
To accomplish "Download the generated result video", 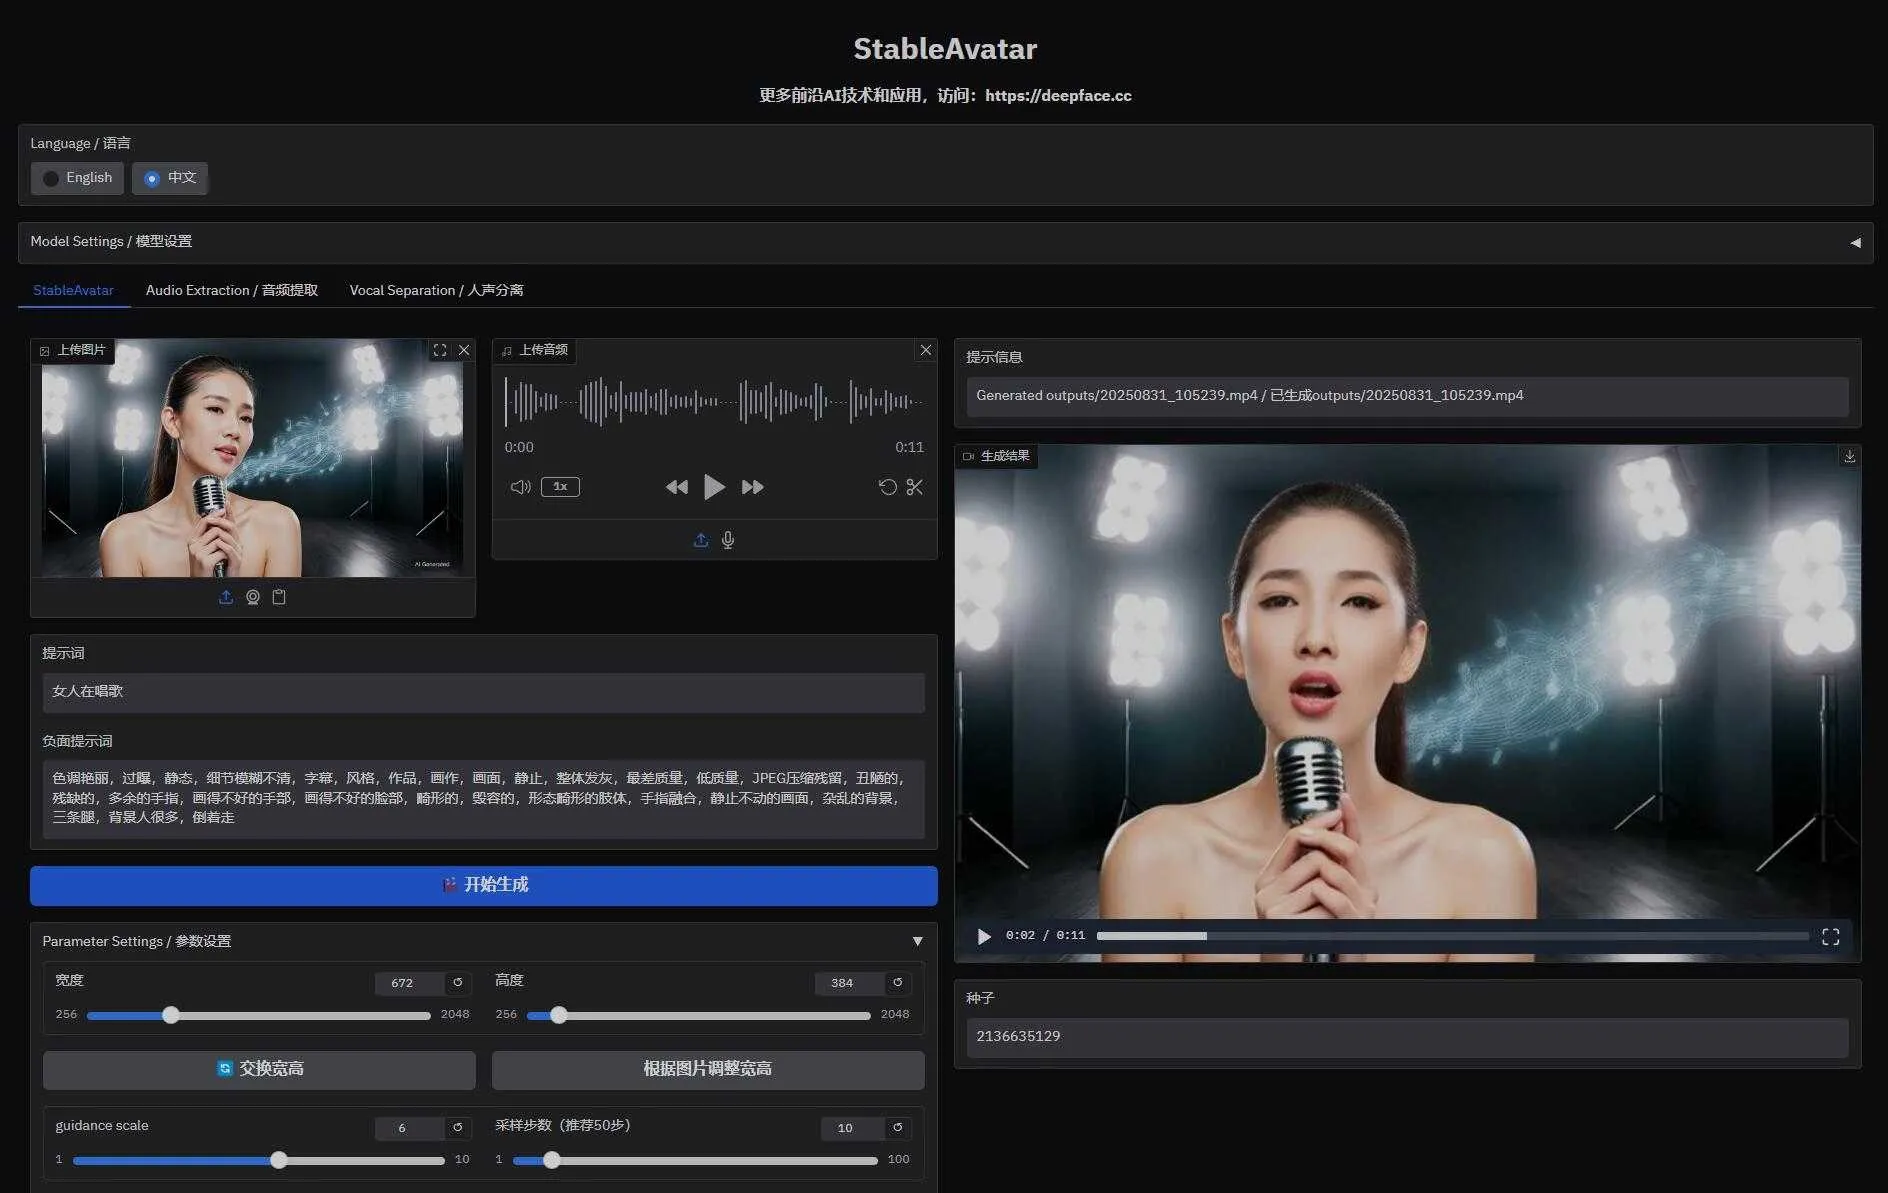I will coord(1849,456).
